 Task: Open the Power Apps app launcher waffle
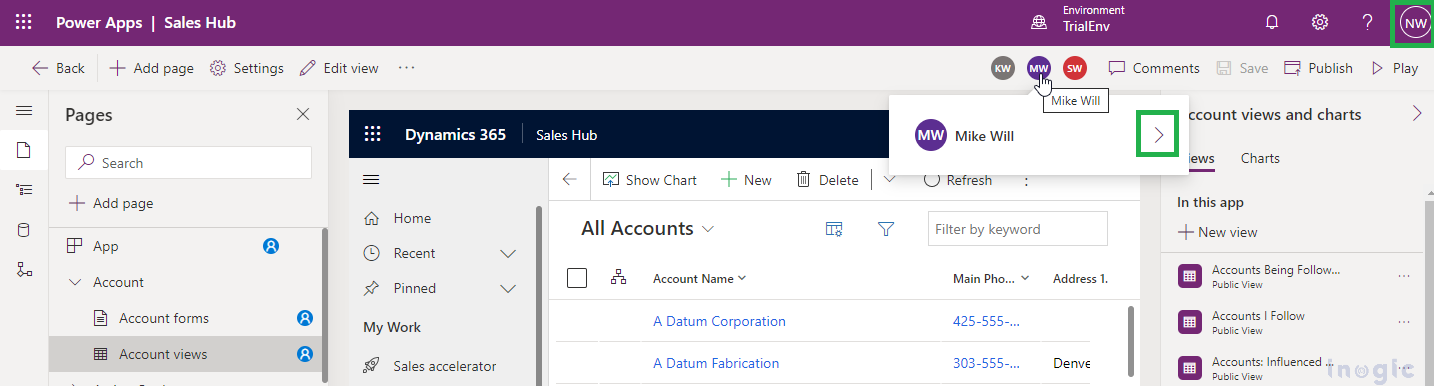(x=23, y=22)
